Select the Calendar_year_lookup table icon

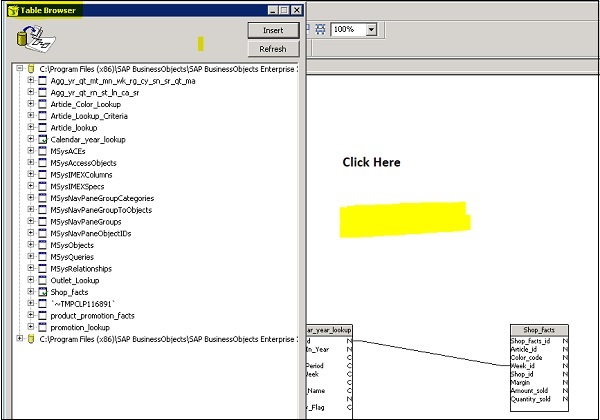43,140
